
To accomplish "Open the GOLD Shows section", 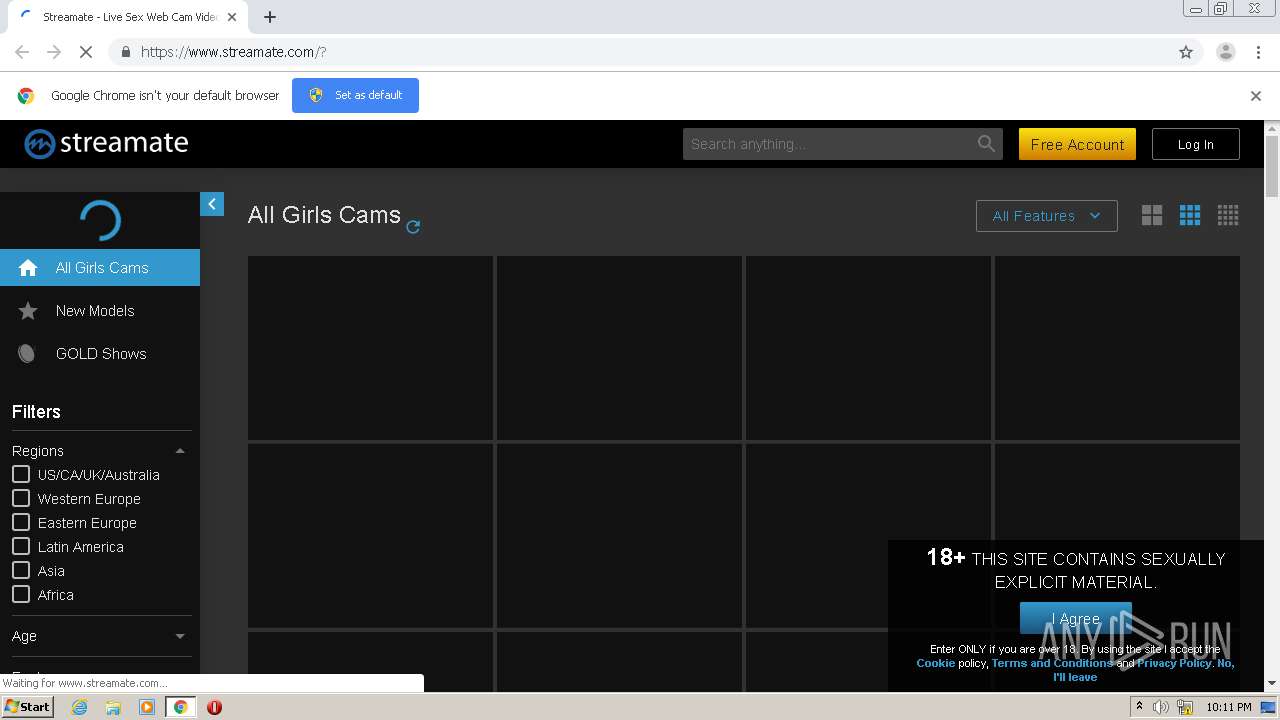I will pos(100,354).
